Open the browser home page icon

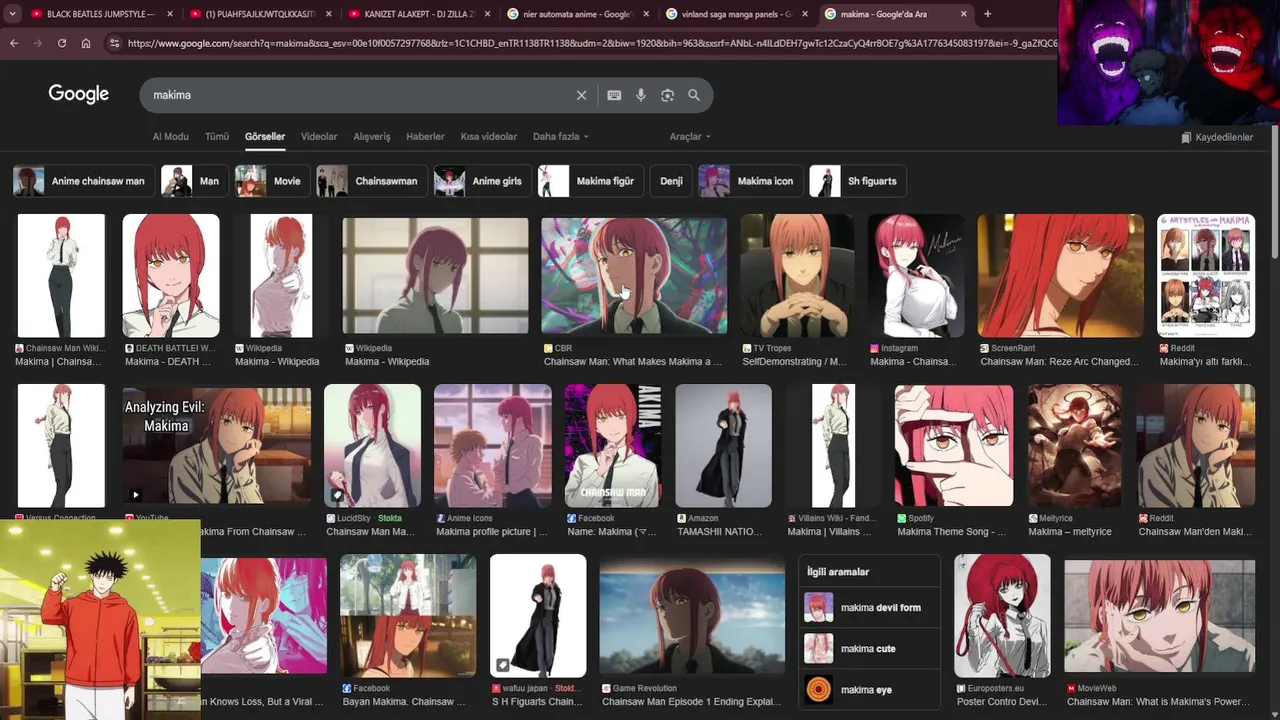click(x=86, y=43)
